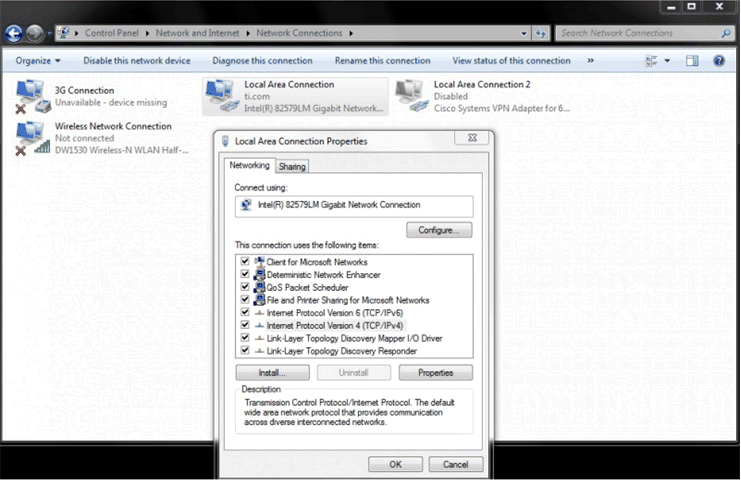Click the Local Area Connection 2 adapter icon
This screenshot has width=741, height=480.
(411, 95)
